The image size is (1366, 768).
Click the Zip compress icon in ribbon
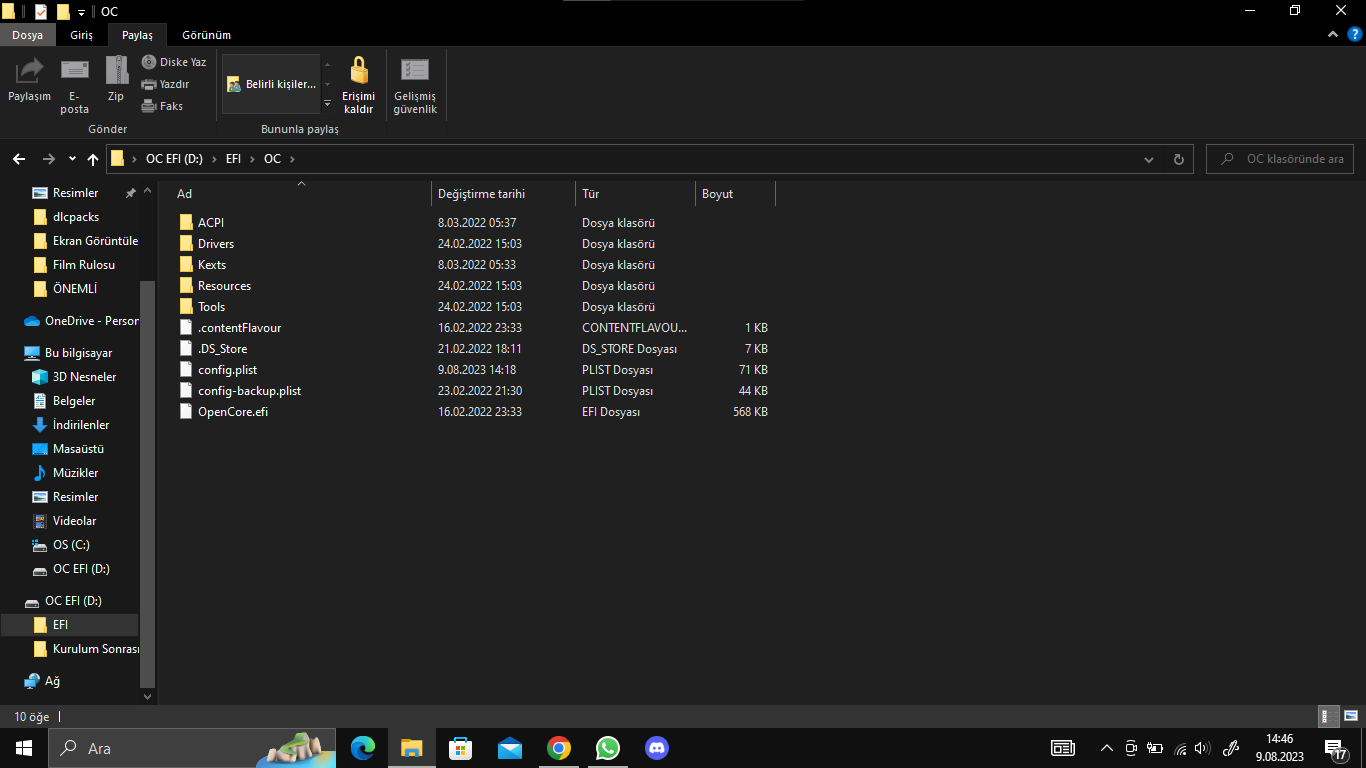pos(116,71)
